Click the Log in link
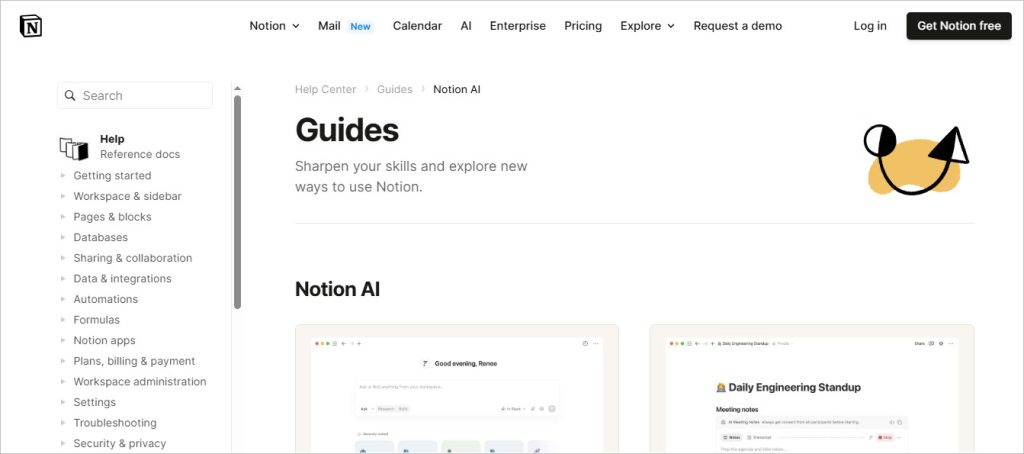1024x454 pixels. click(x=870, y=26)
